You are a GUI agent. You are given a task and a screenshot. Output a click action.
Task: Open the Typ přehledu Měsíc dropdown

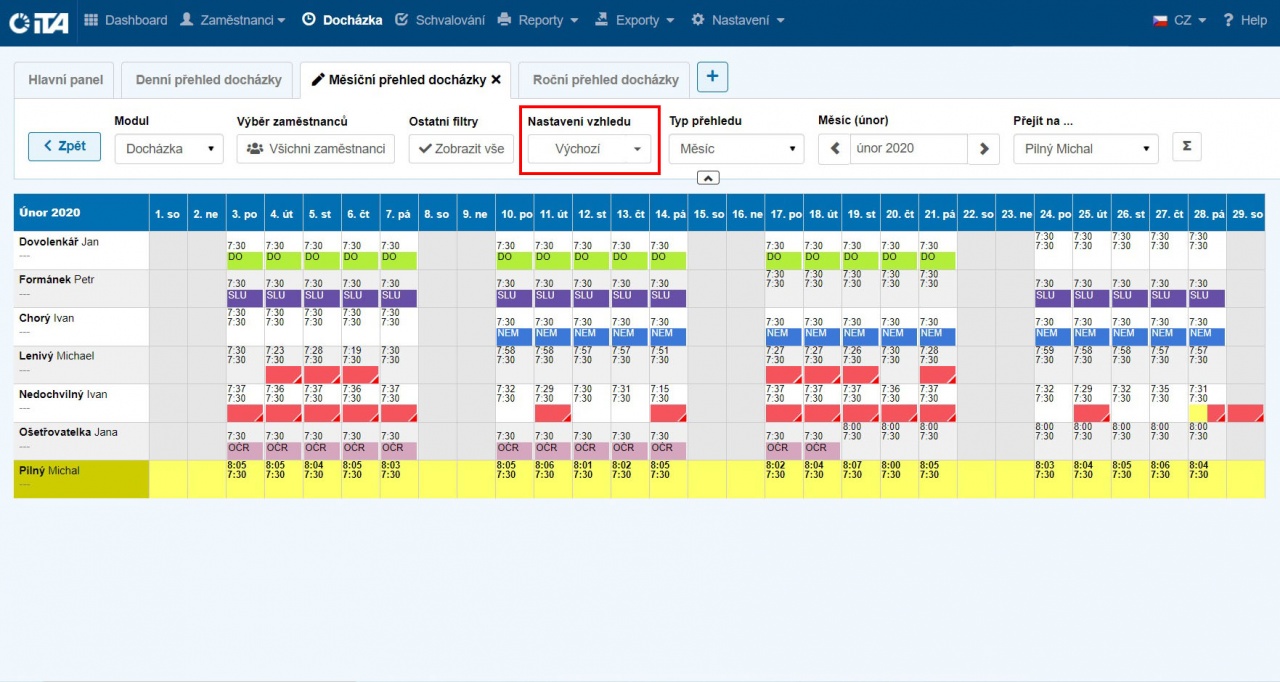pos(736,149)
